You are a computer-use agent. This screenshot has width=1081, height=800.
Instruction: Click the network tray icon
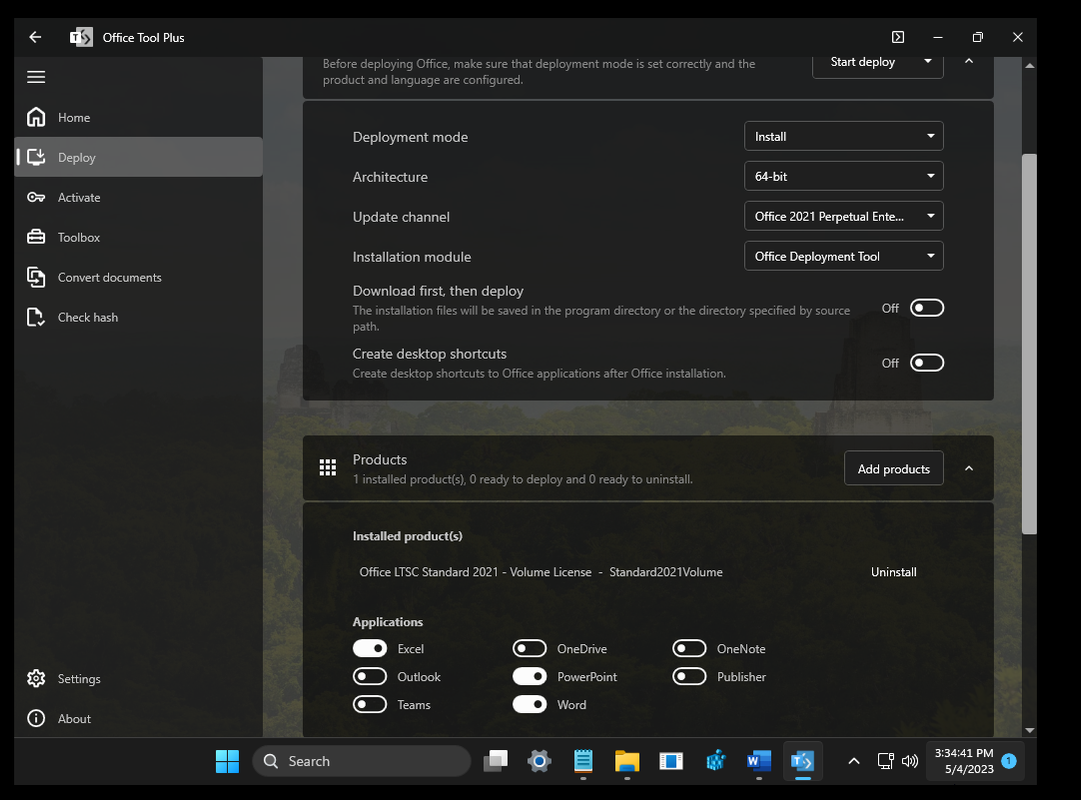tap(886, 761)
